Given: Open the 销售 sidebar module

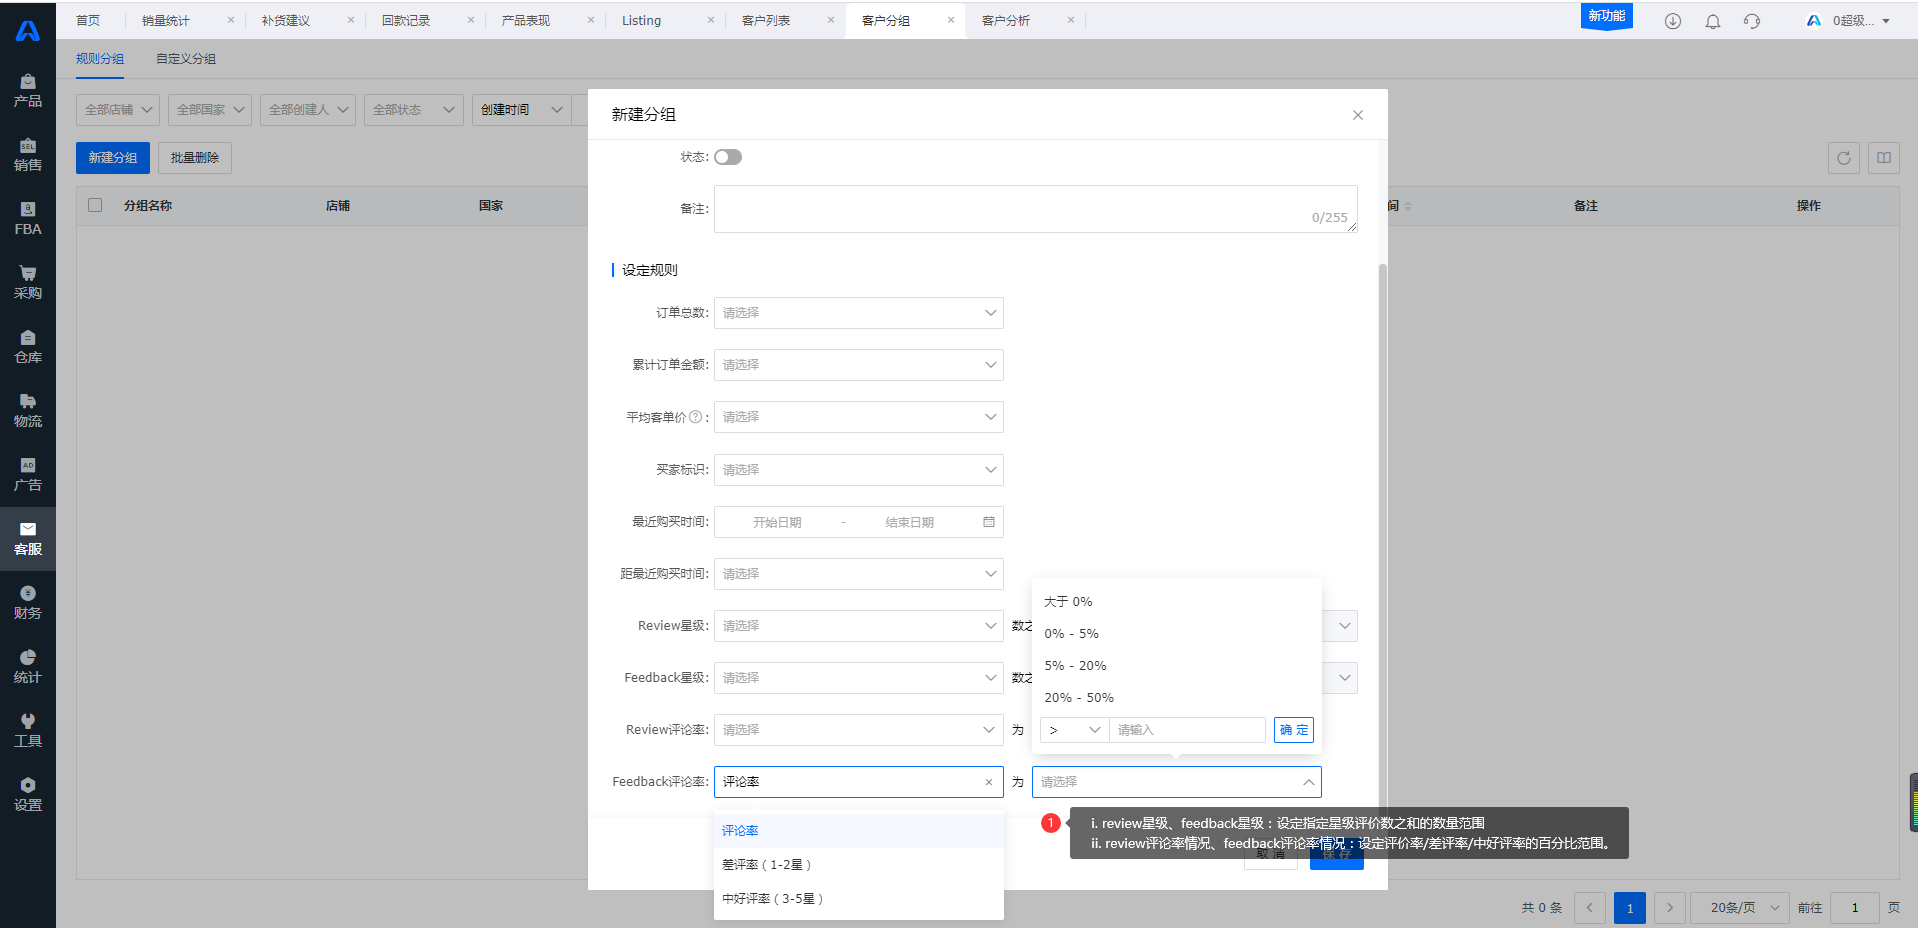Looking at the screenshot, I should tap(28, 155).
